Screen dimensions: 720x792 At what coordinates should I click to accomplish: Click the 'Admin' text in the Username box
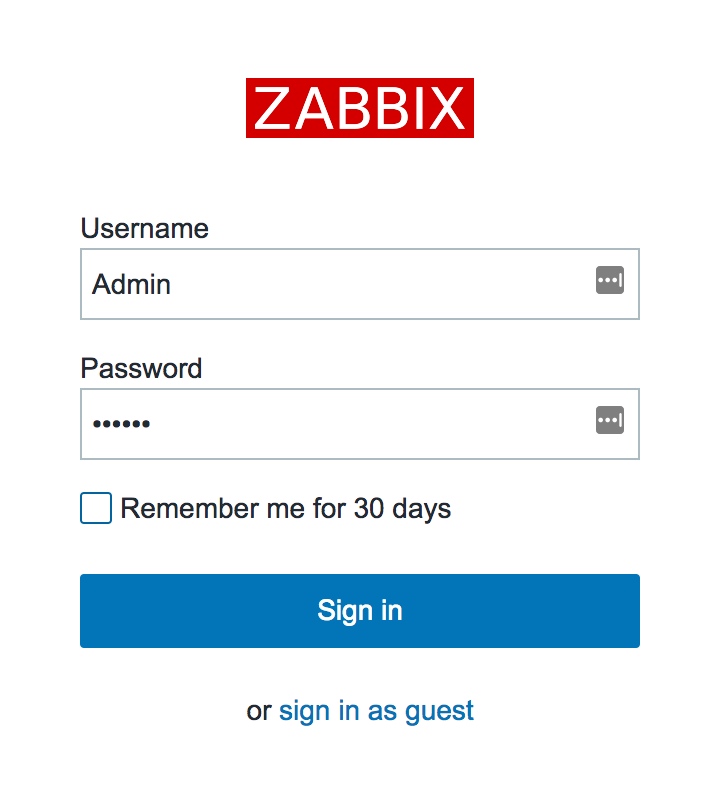tap(131, 284)
